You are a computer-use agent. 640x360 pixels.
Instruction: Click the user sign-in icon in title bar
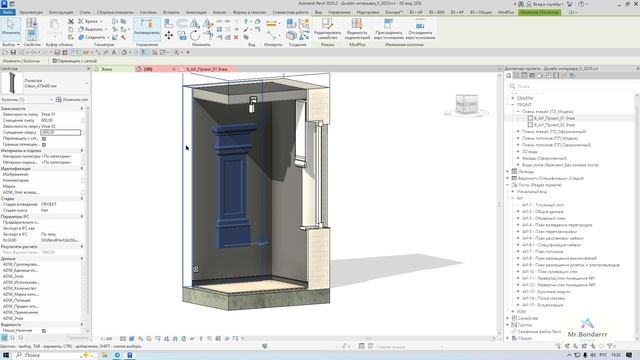click(x=529, y=4)
